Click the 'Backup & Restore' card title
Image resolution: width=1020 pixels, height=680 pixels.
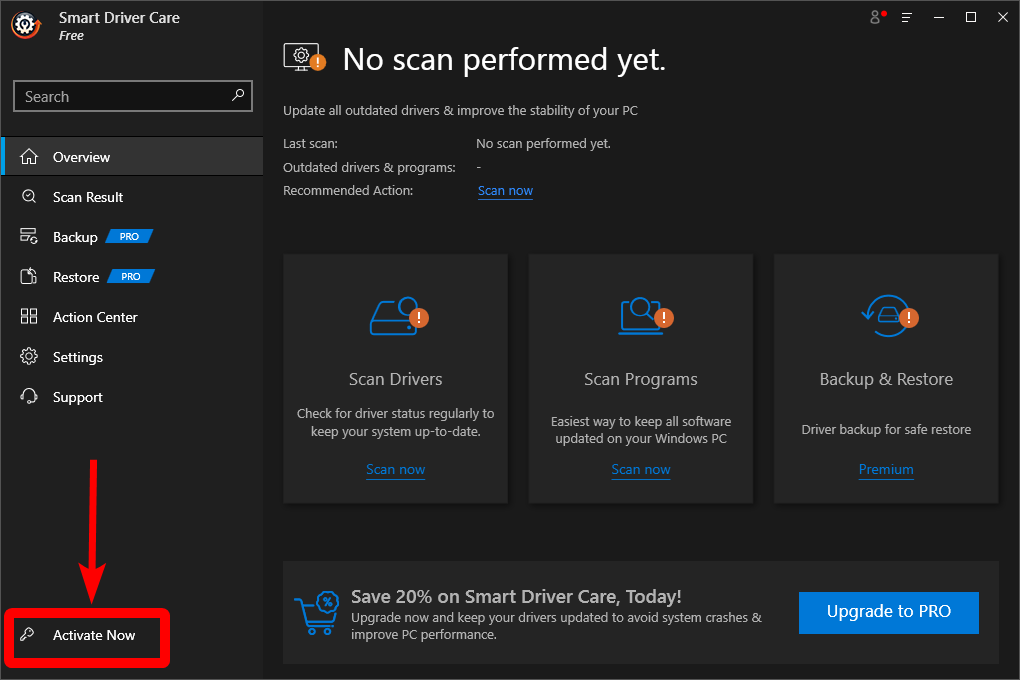point(886,379)
